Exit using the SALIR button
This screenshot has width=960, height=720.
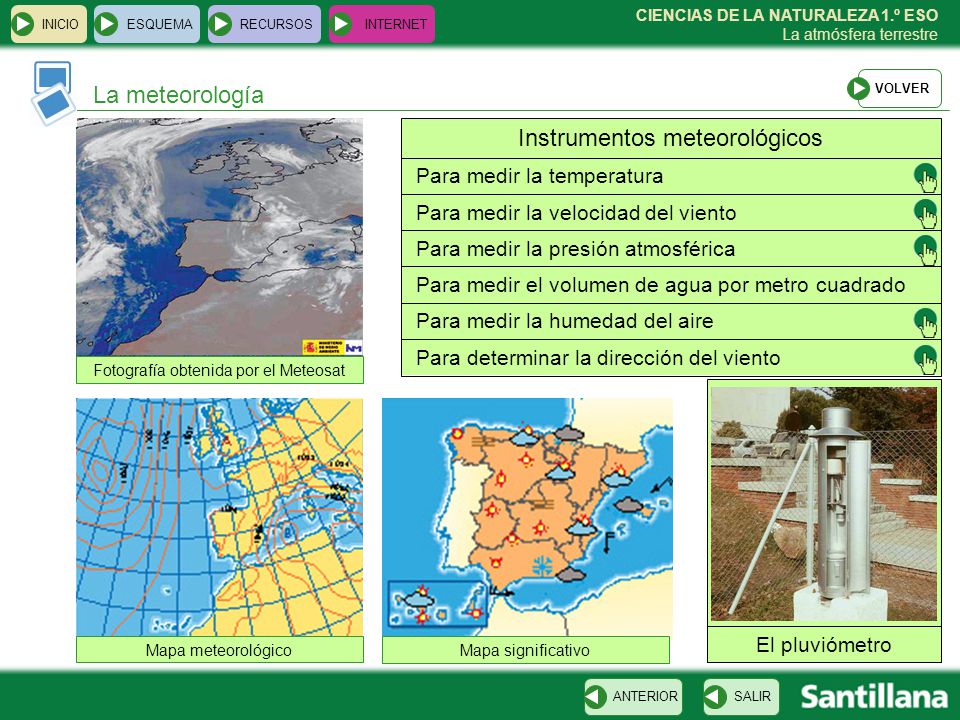tap(741, 696)
